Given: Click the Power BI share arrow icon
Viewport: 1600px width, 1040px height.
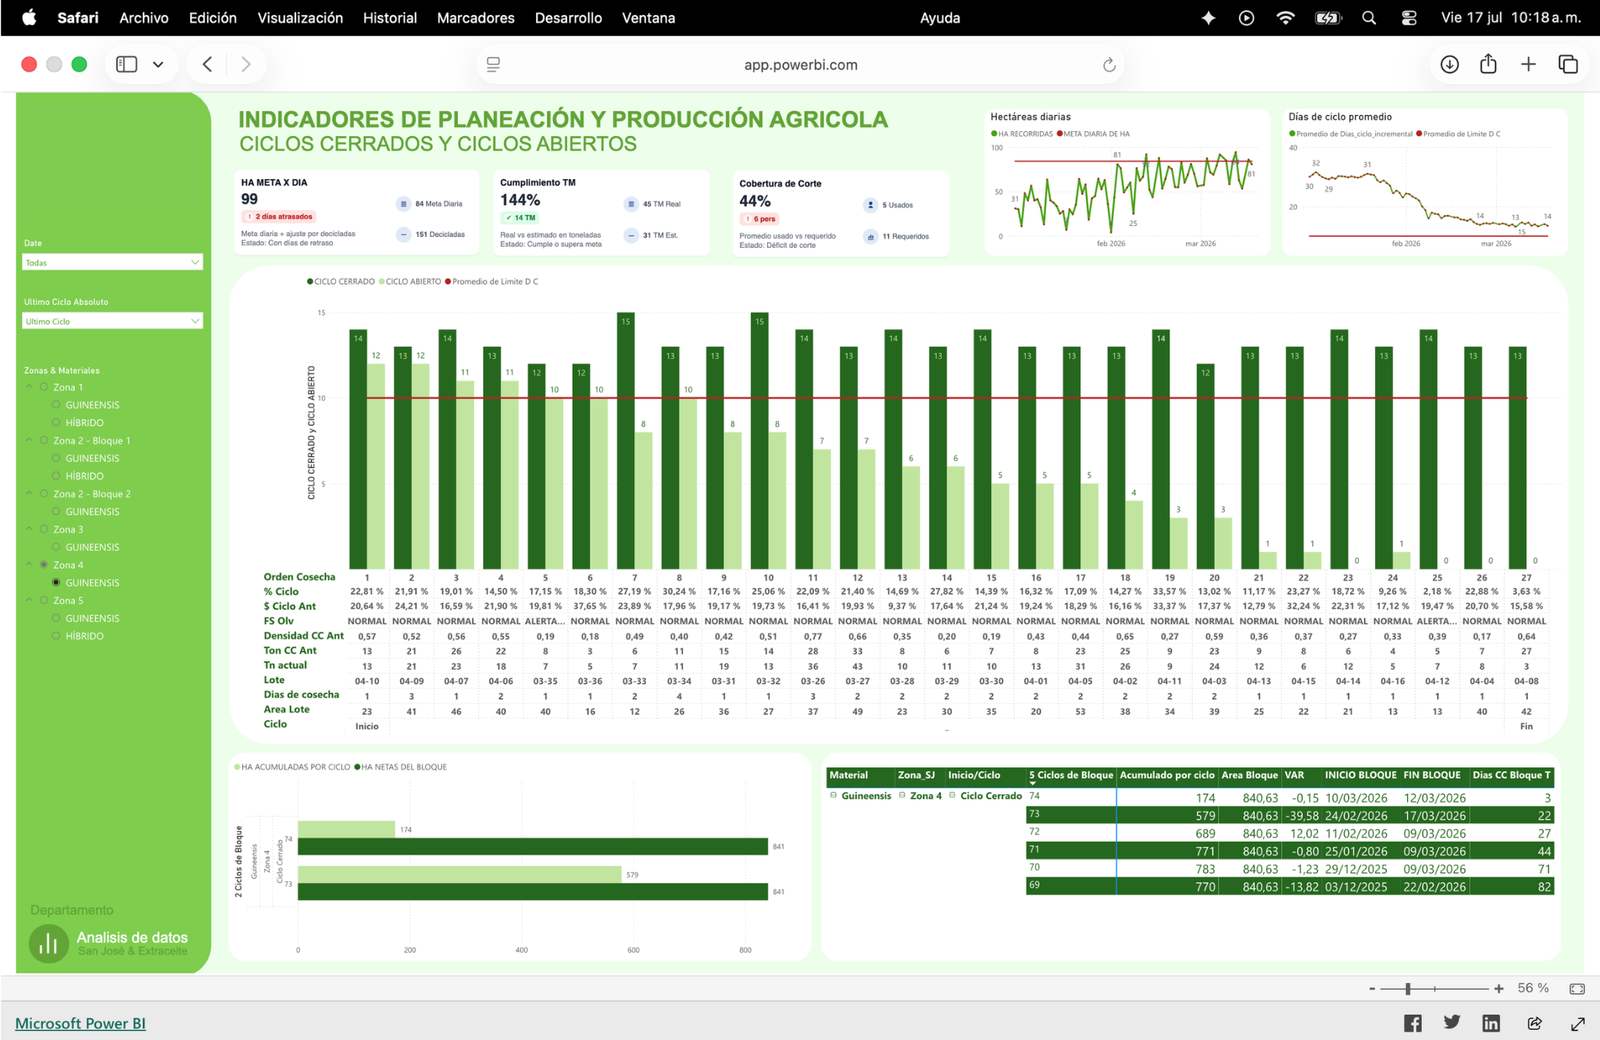Looking at the screenshot, I should click(1534, 1023).
